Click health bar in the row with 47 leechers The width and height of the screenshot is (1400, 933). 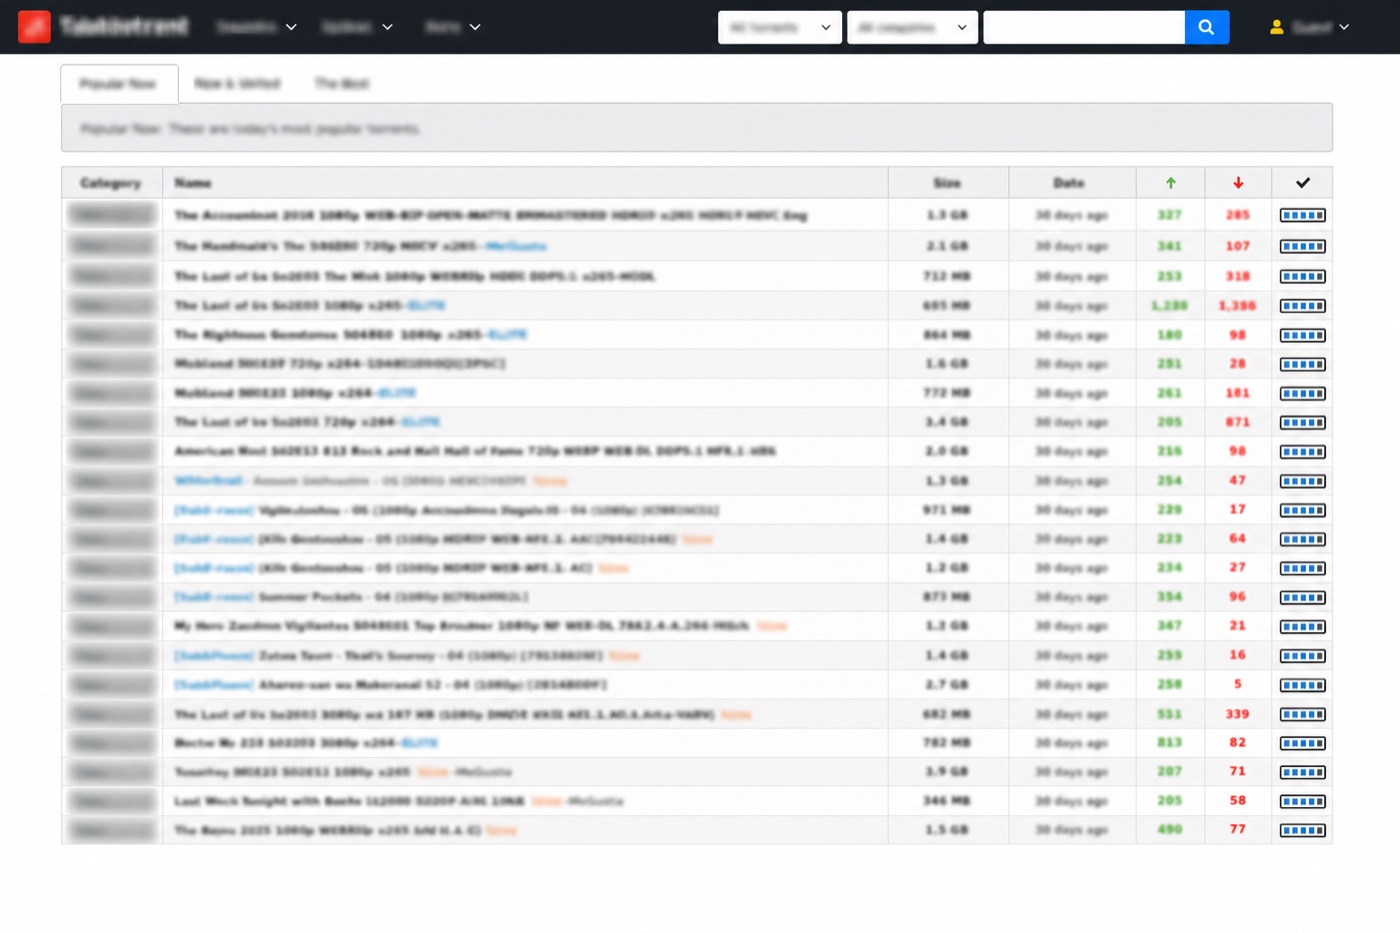[x=1302, y=481]
